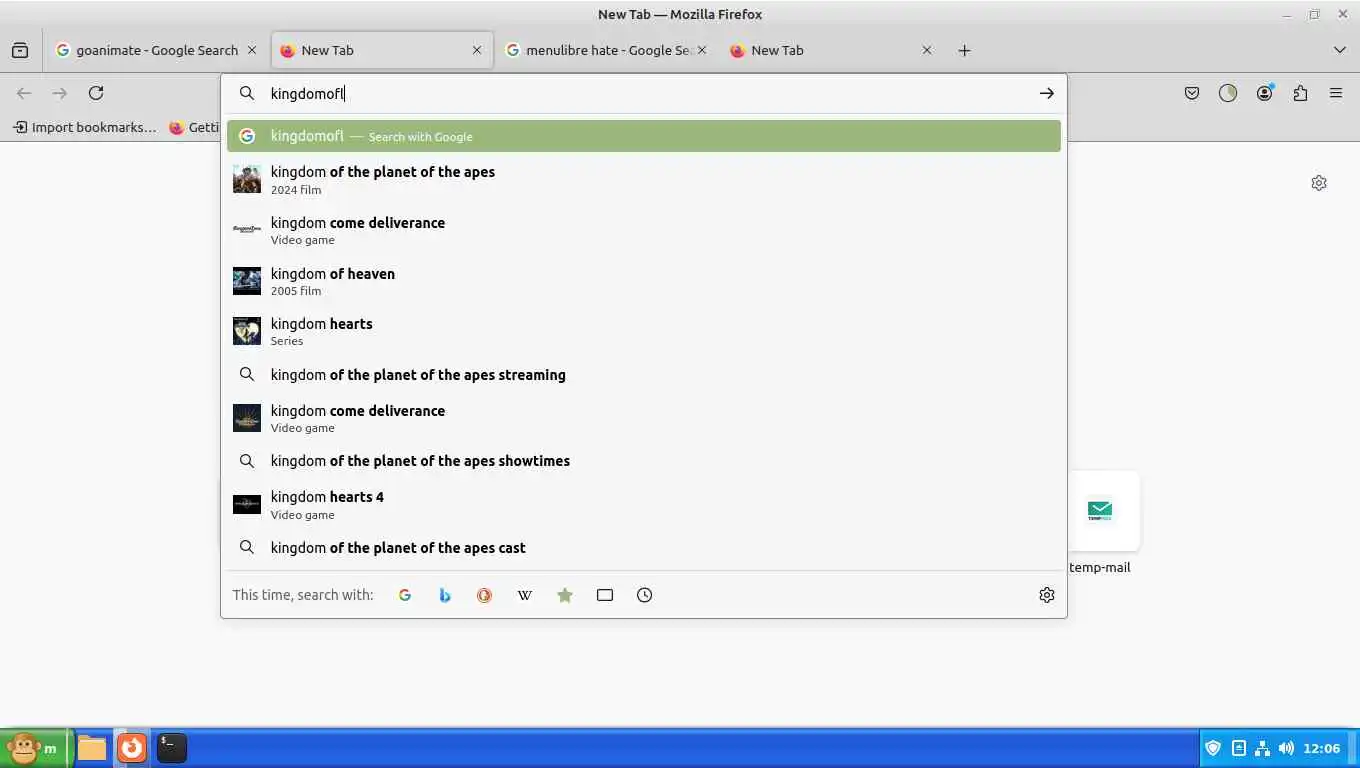Search this time with Google icon
The width and height of the screenshot is (1360, 768).
coord(405,595)
